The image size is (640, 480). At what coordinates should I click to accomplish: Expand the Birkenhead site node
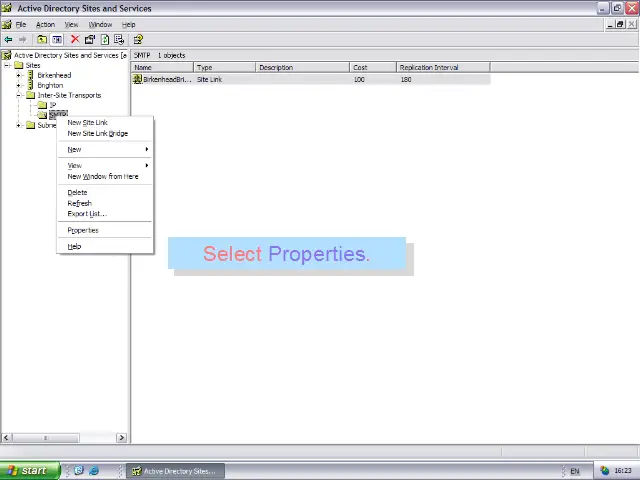pyautogui.click(x=18, y=75)
